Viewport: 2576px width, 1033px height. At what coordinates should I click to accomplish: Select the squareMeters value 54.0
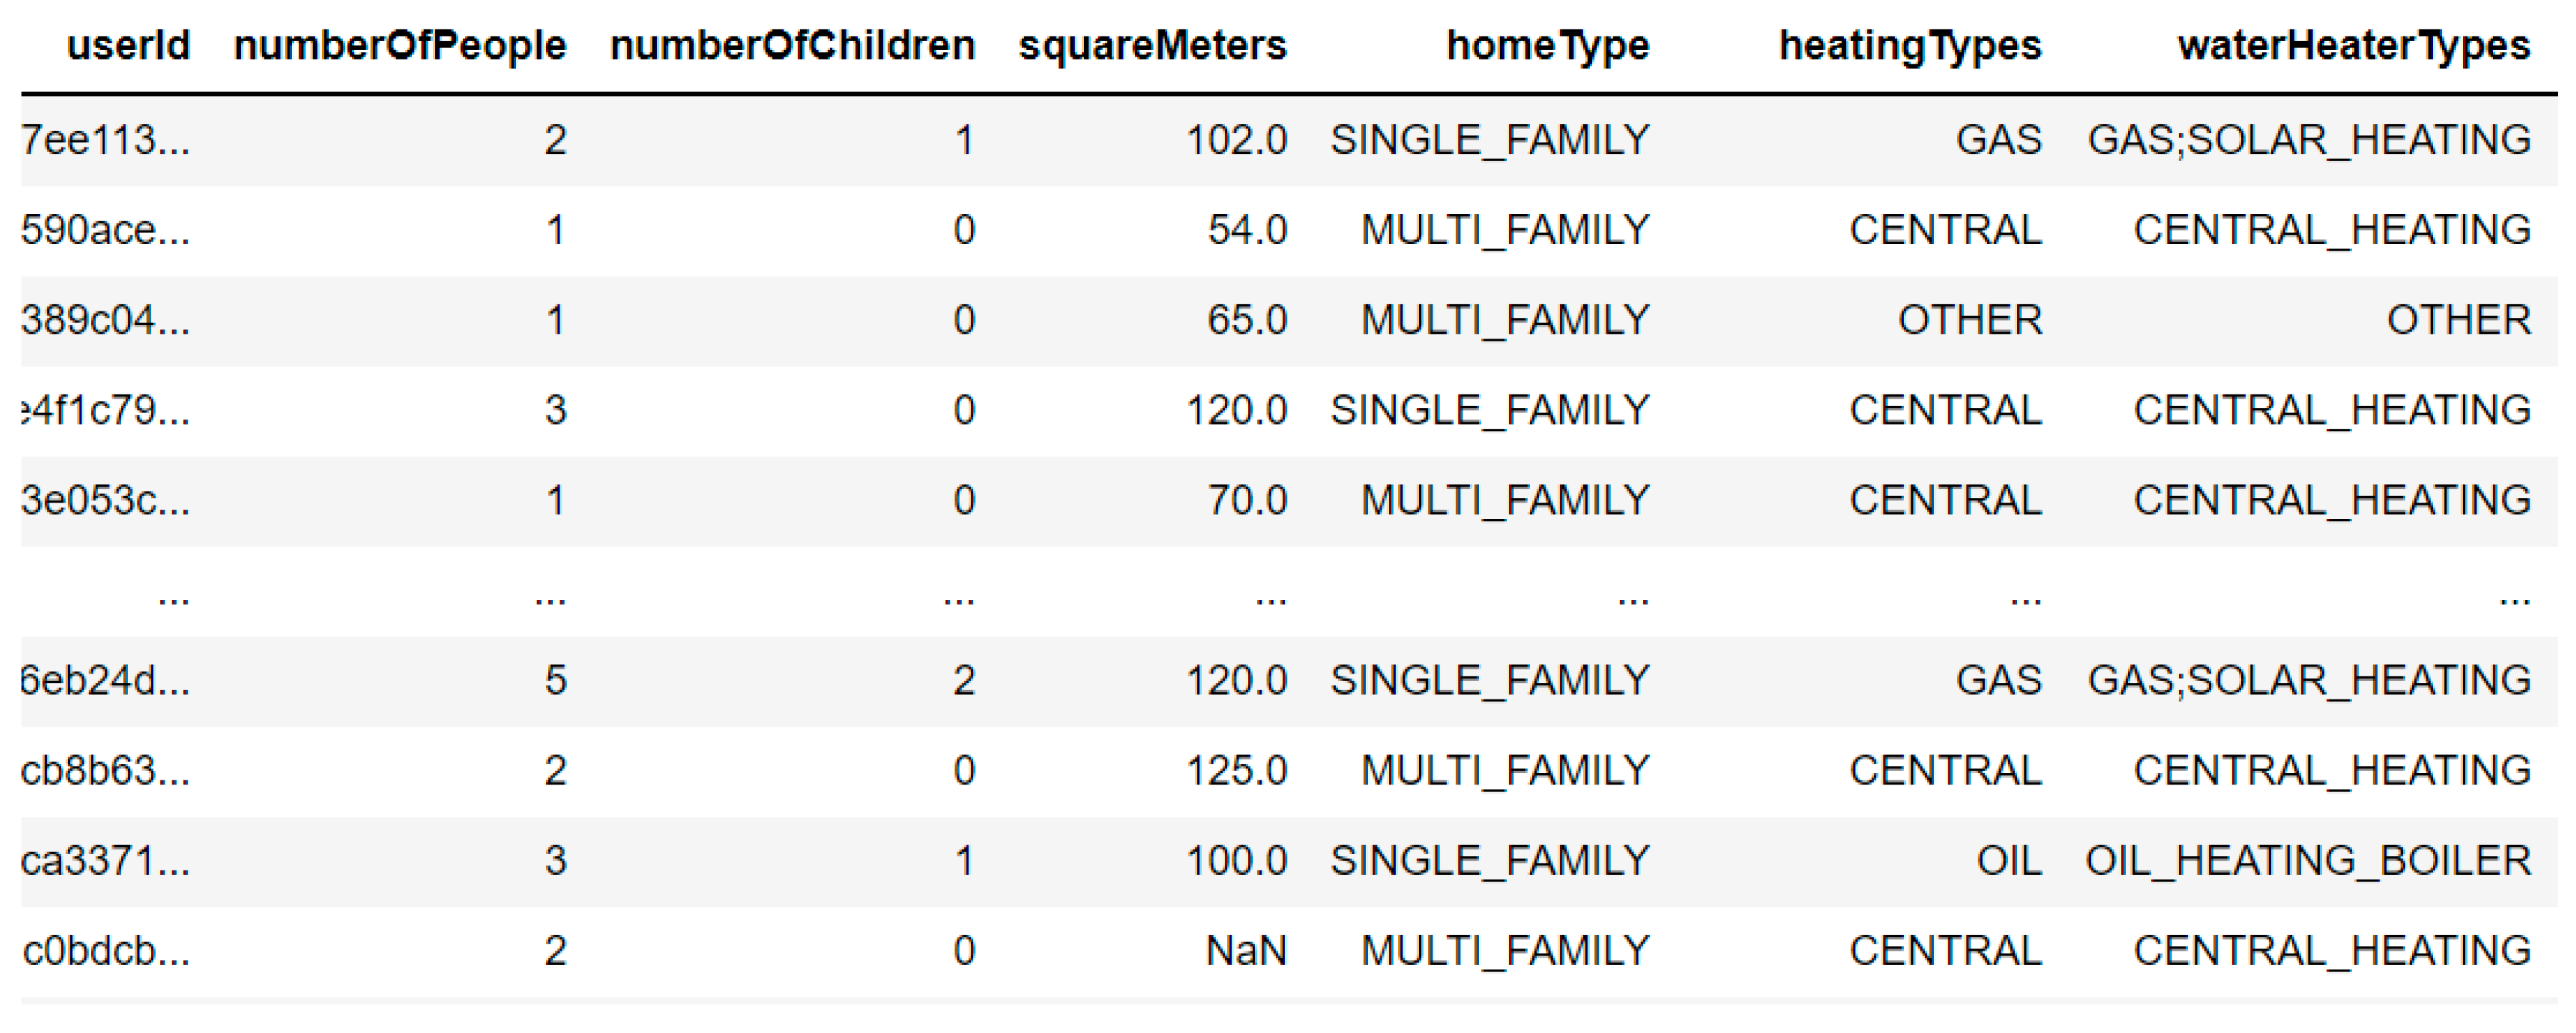click(1247, 230)
